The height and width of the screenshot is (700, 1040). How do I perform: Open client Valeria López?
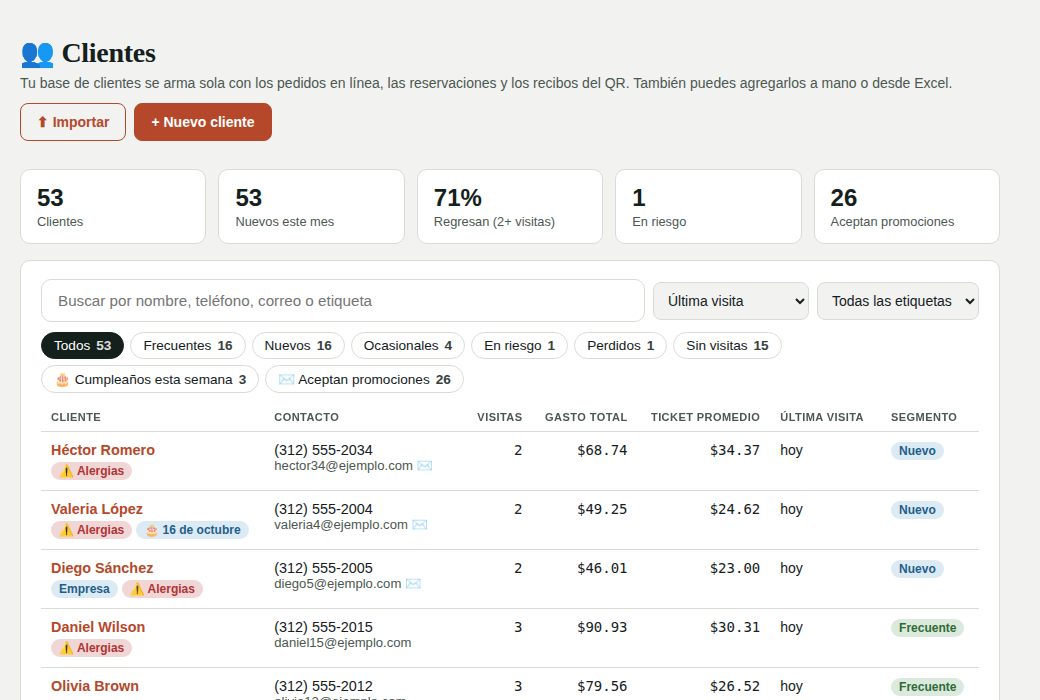tap(97, 509)
